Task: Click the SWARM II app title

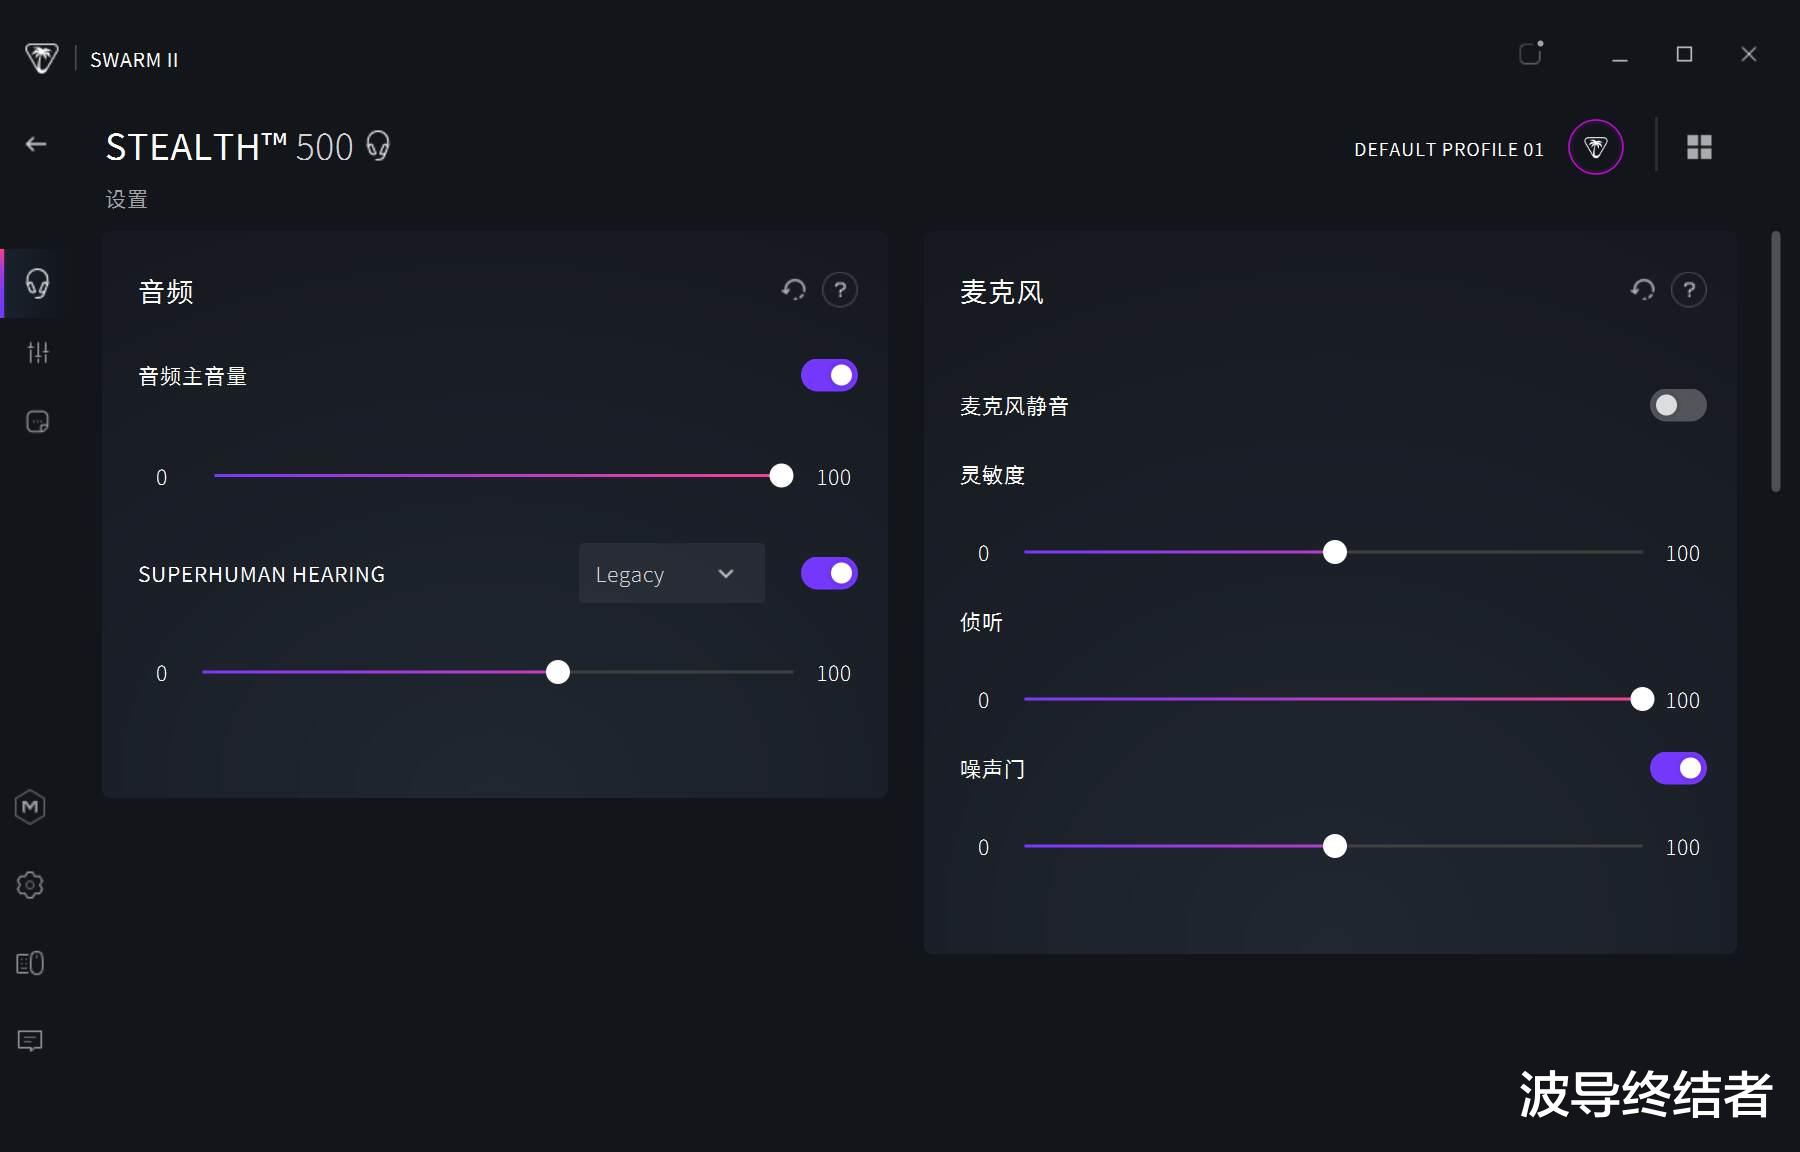Action: pos(134,60)
